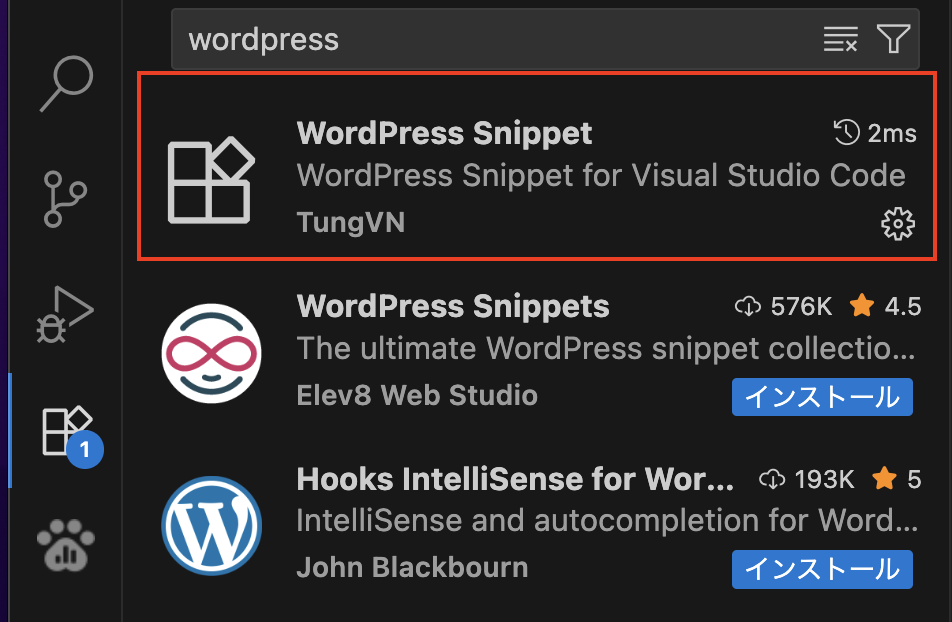Screen dimensions: 952x622
Task: Select the WordPress Snippets extension title
Action: (x=453, y=306)
